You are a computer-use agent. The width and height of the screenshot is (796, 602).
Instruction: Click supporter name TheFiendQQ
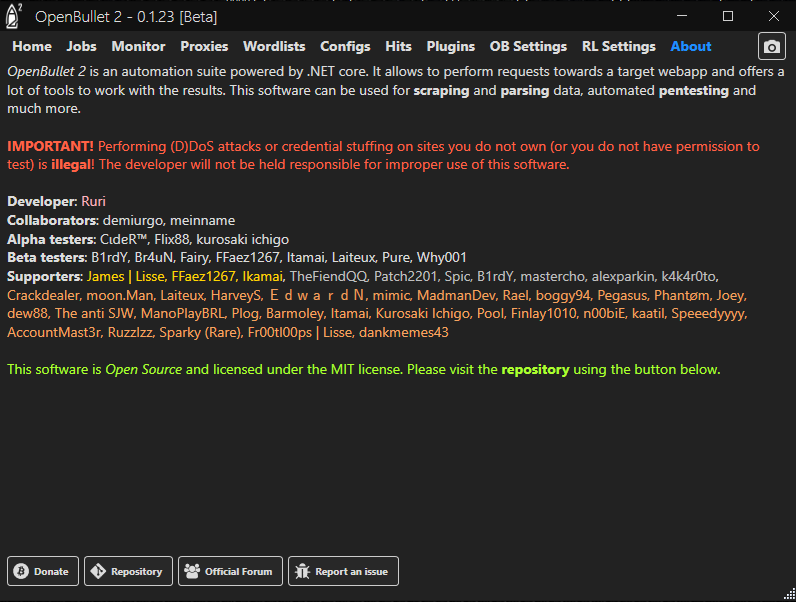328,277
